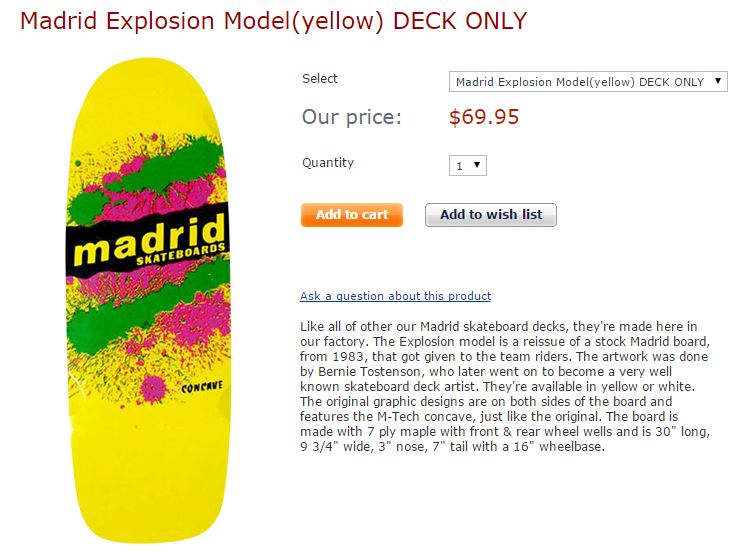Viewport: 739px width, 557px height.
Task: Click the madrid skateboards logo on deck
Action: pos(149,240)
